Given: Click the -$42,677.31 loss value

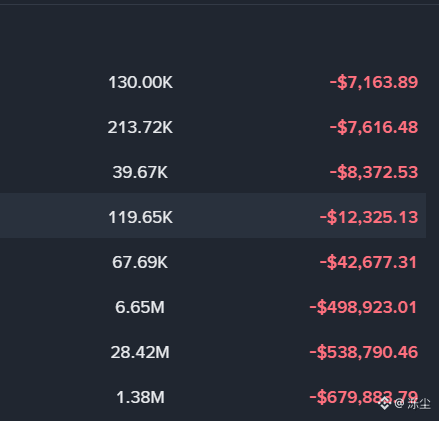Looking at the screenshot, I should click(x=368, y=262).
